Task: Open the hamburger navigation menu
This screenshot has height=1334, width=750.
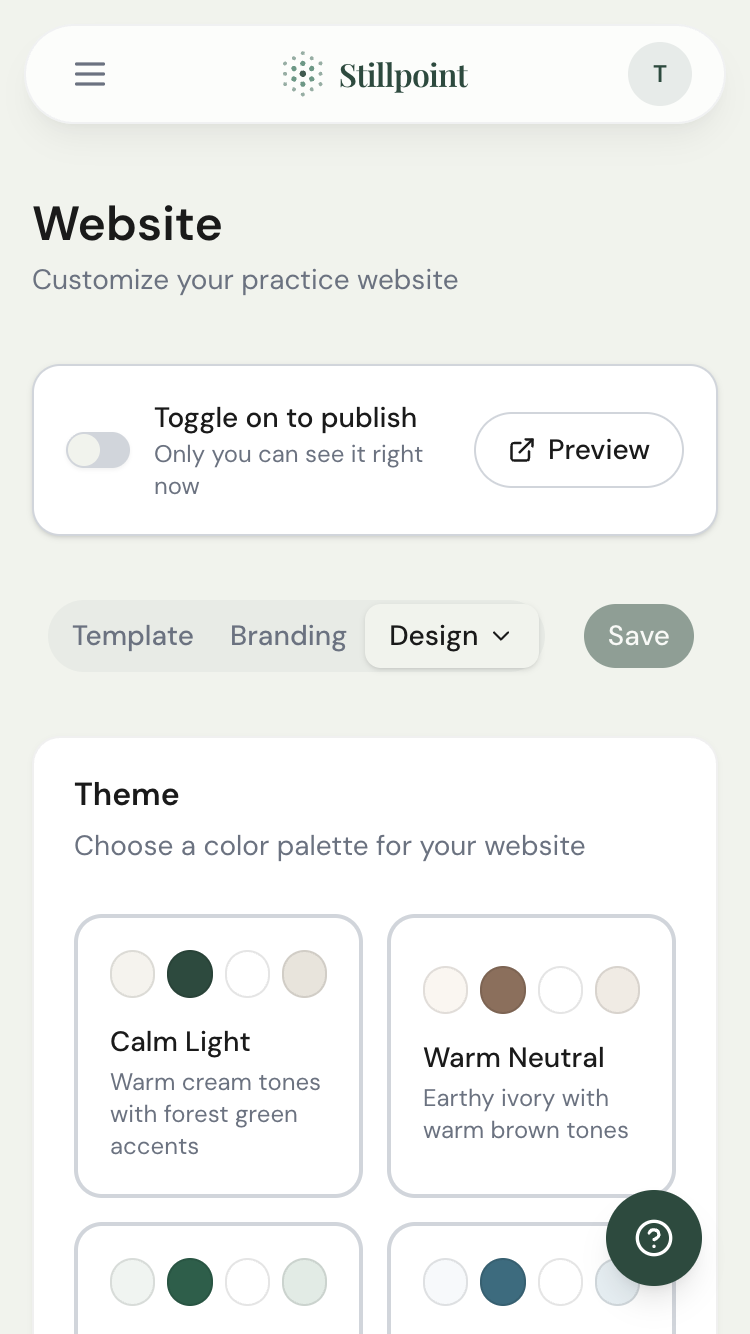Action: point(89,74)
